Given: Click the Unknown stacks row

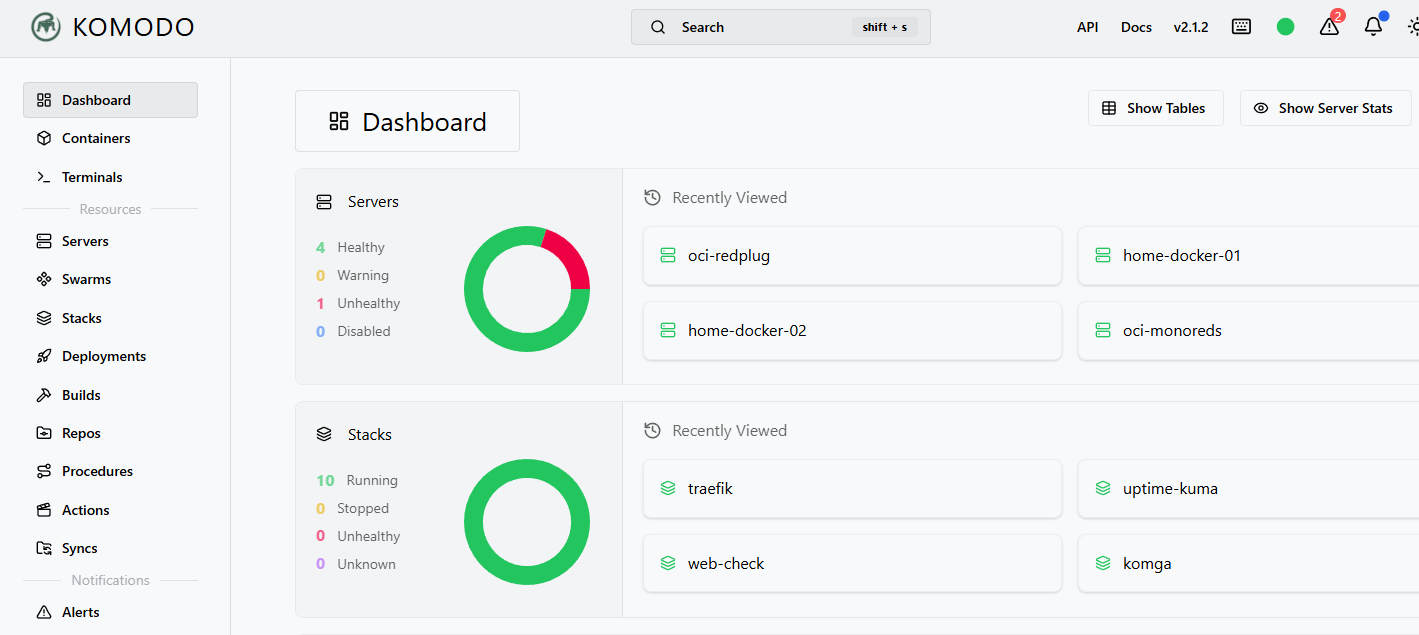Looking at the screenshot, I should (x=356, y=565).
